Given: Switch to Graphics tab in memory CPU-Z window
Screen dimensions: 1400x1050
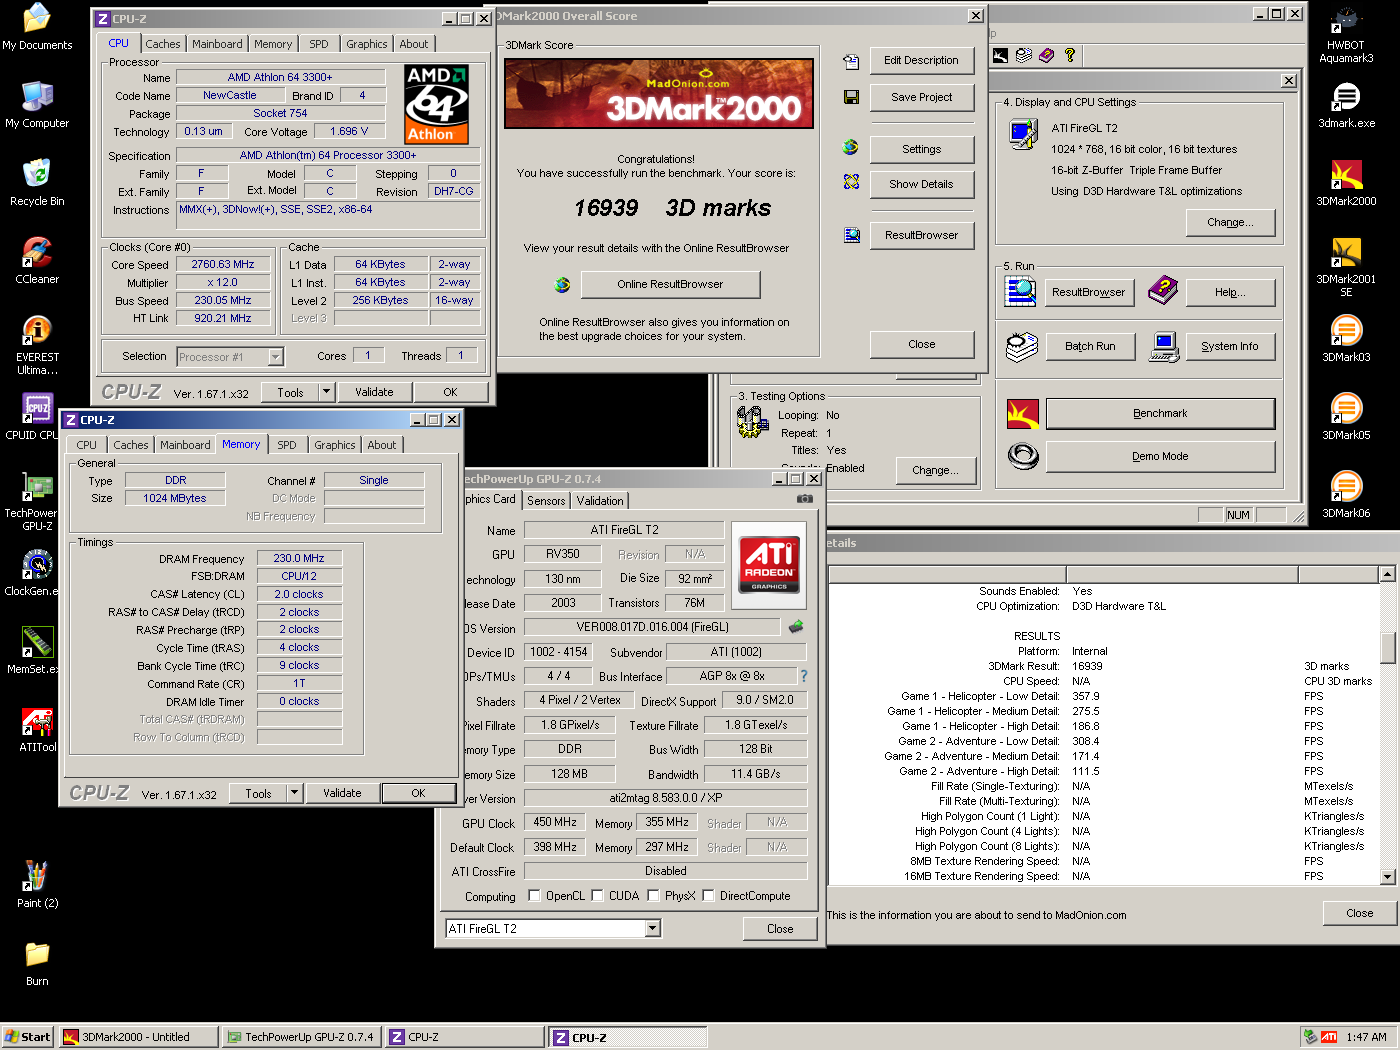Looking at the screenshot, I should pyautogui.click(x=335, y=445).
